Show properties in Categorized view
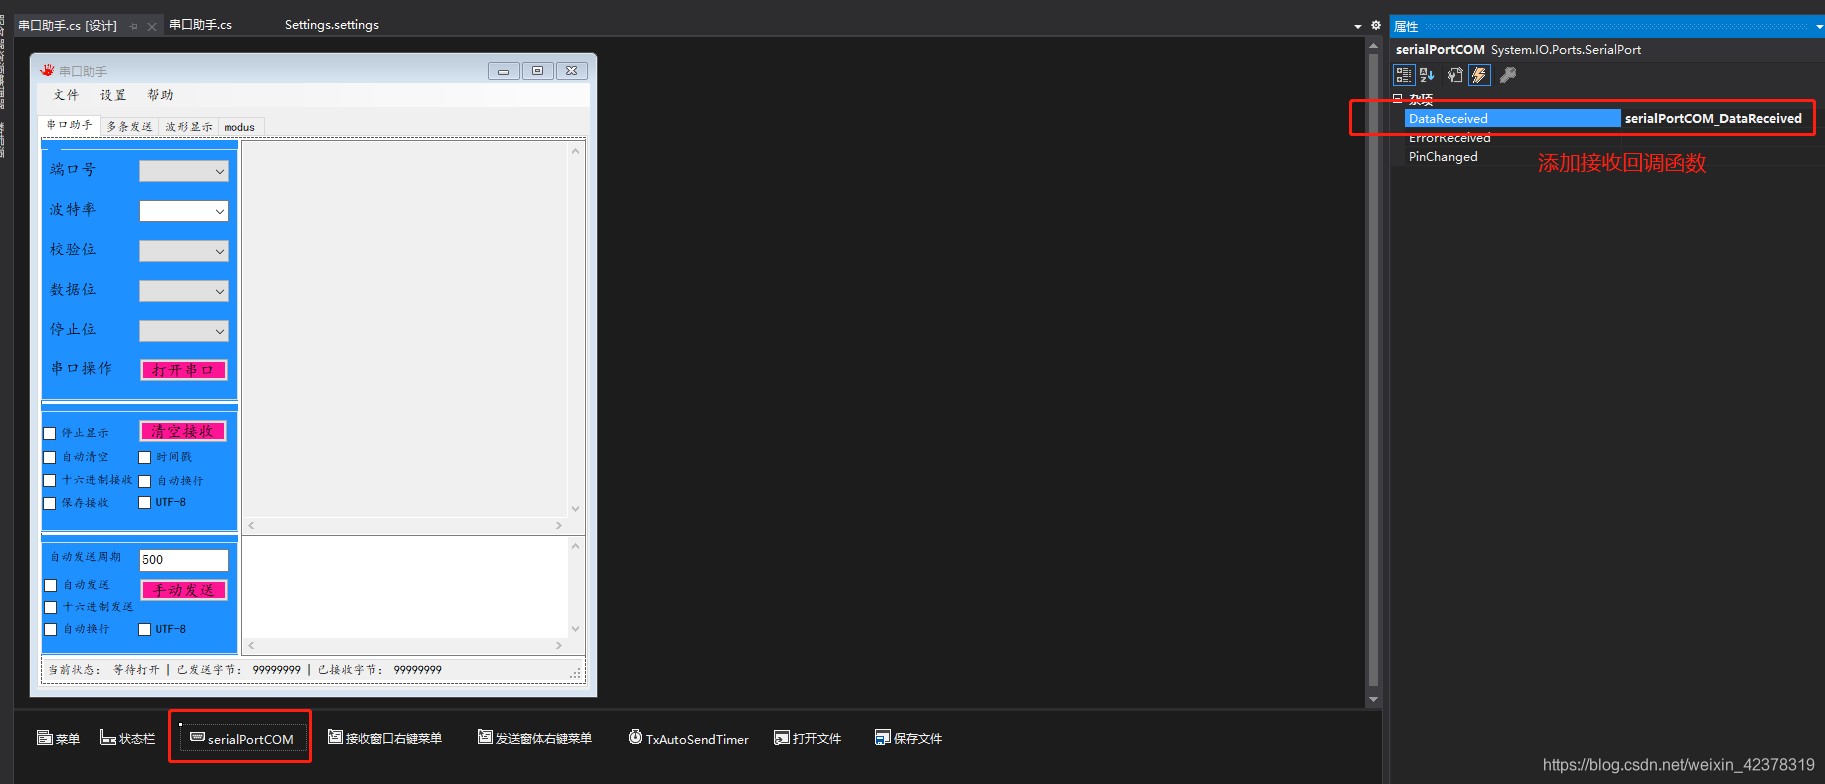This screenshot has height=784, width=1825. tap(1404, 75)
